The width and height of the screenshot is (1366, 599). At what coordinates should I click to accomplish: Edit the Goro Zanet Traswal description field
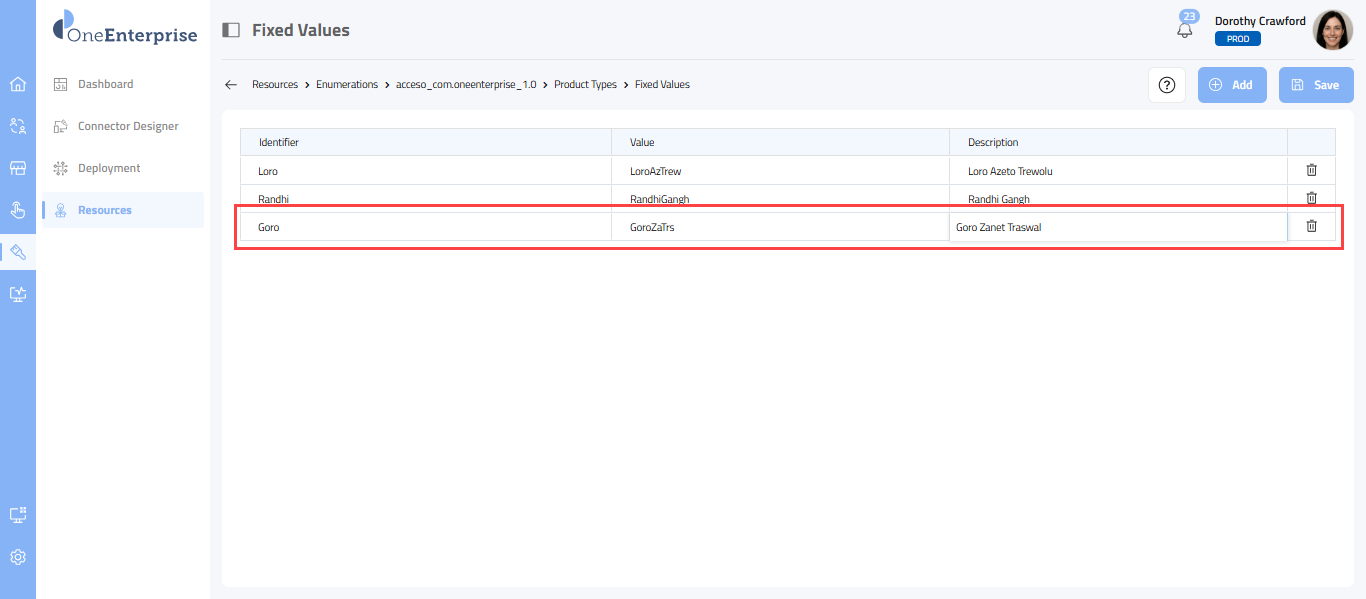pos(1117,227)
